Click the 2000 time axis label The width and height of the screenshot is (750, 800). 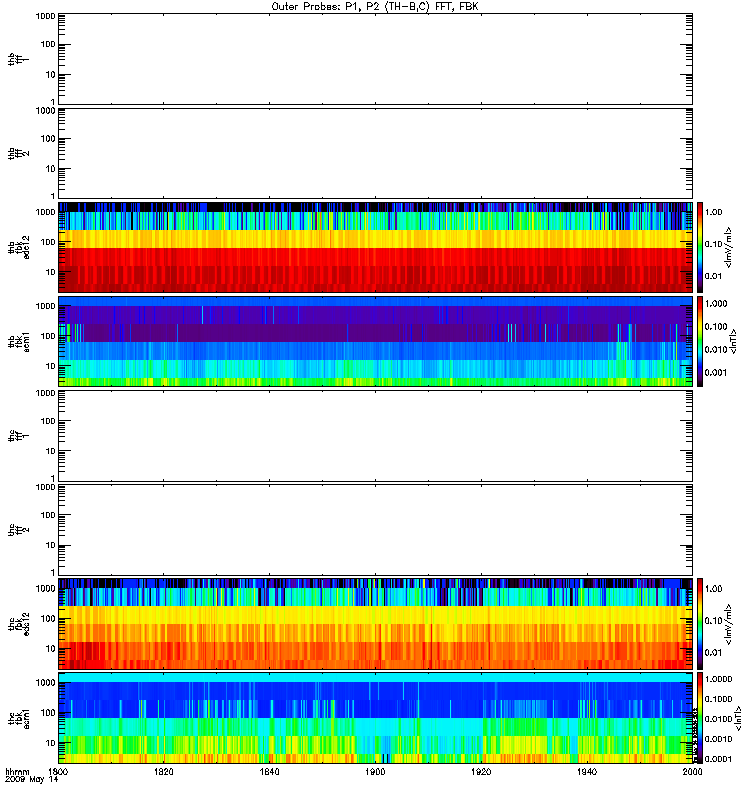coord(692,771)
